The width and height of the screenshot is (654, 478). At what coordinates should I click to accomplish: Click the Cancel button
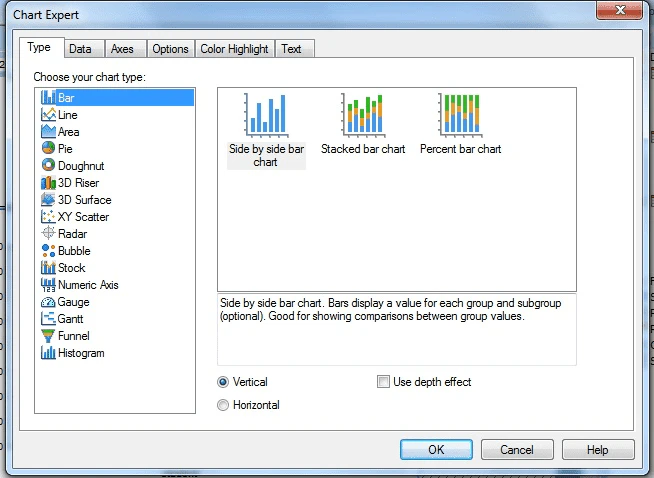pyautogui.click(x=517, y=450)
